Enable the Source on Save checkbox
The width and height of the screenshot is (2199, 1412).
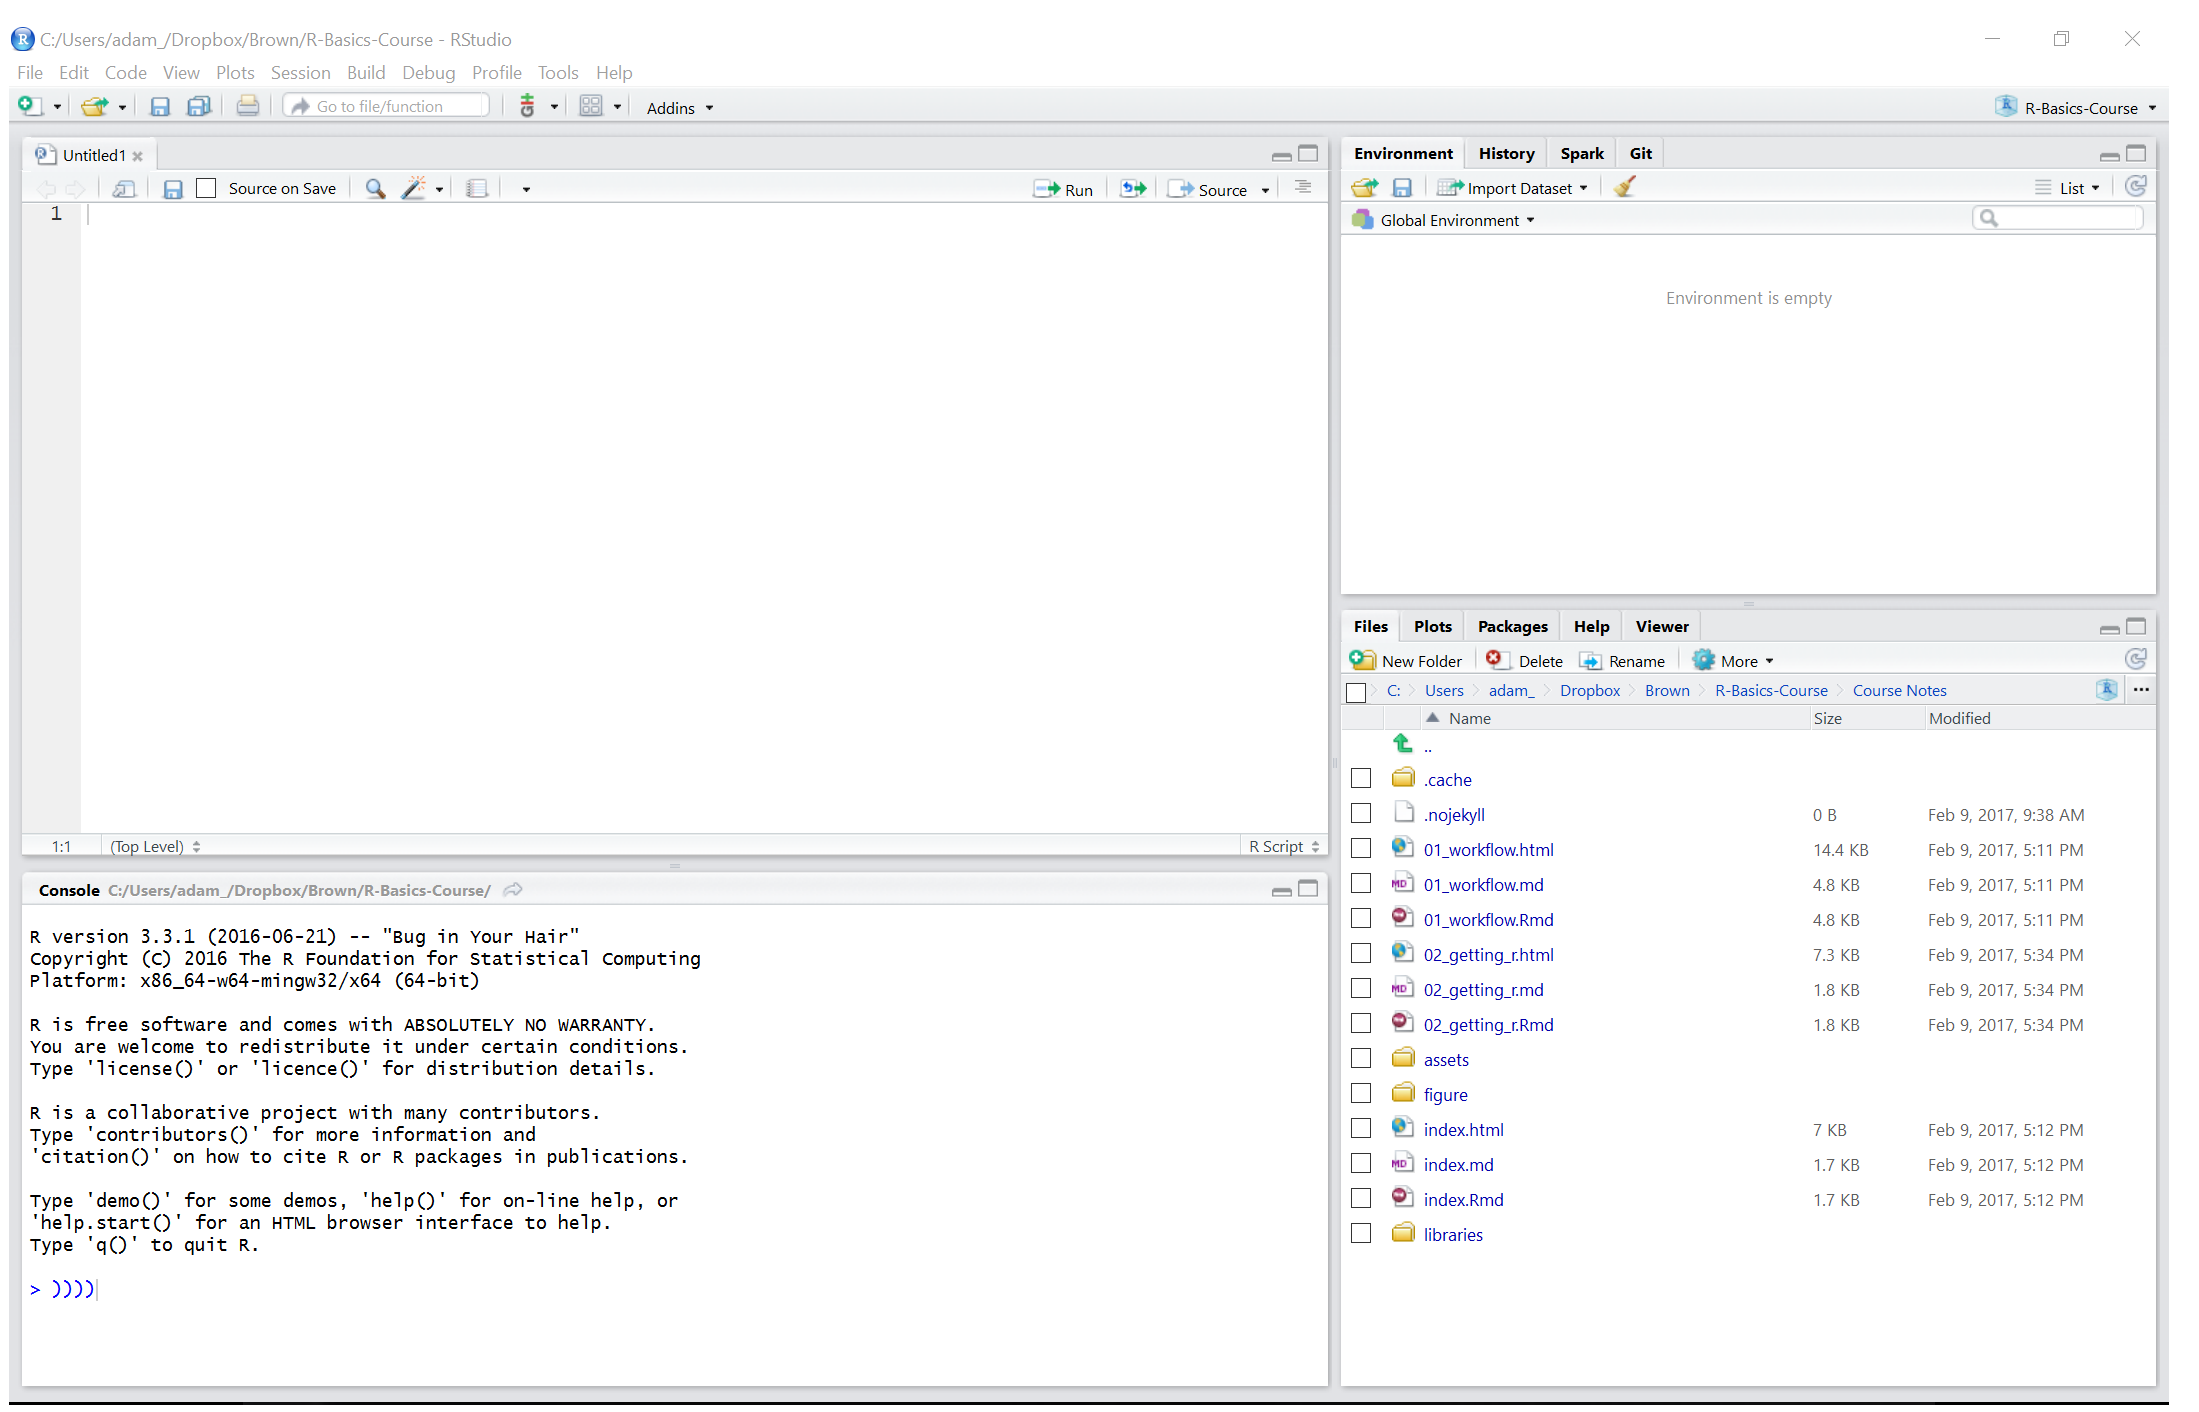[x=207, y=189]
